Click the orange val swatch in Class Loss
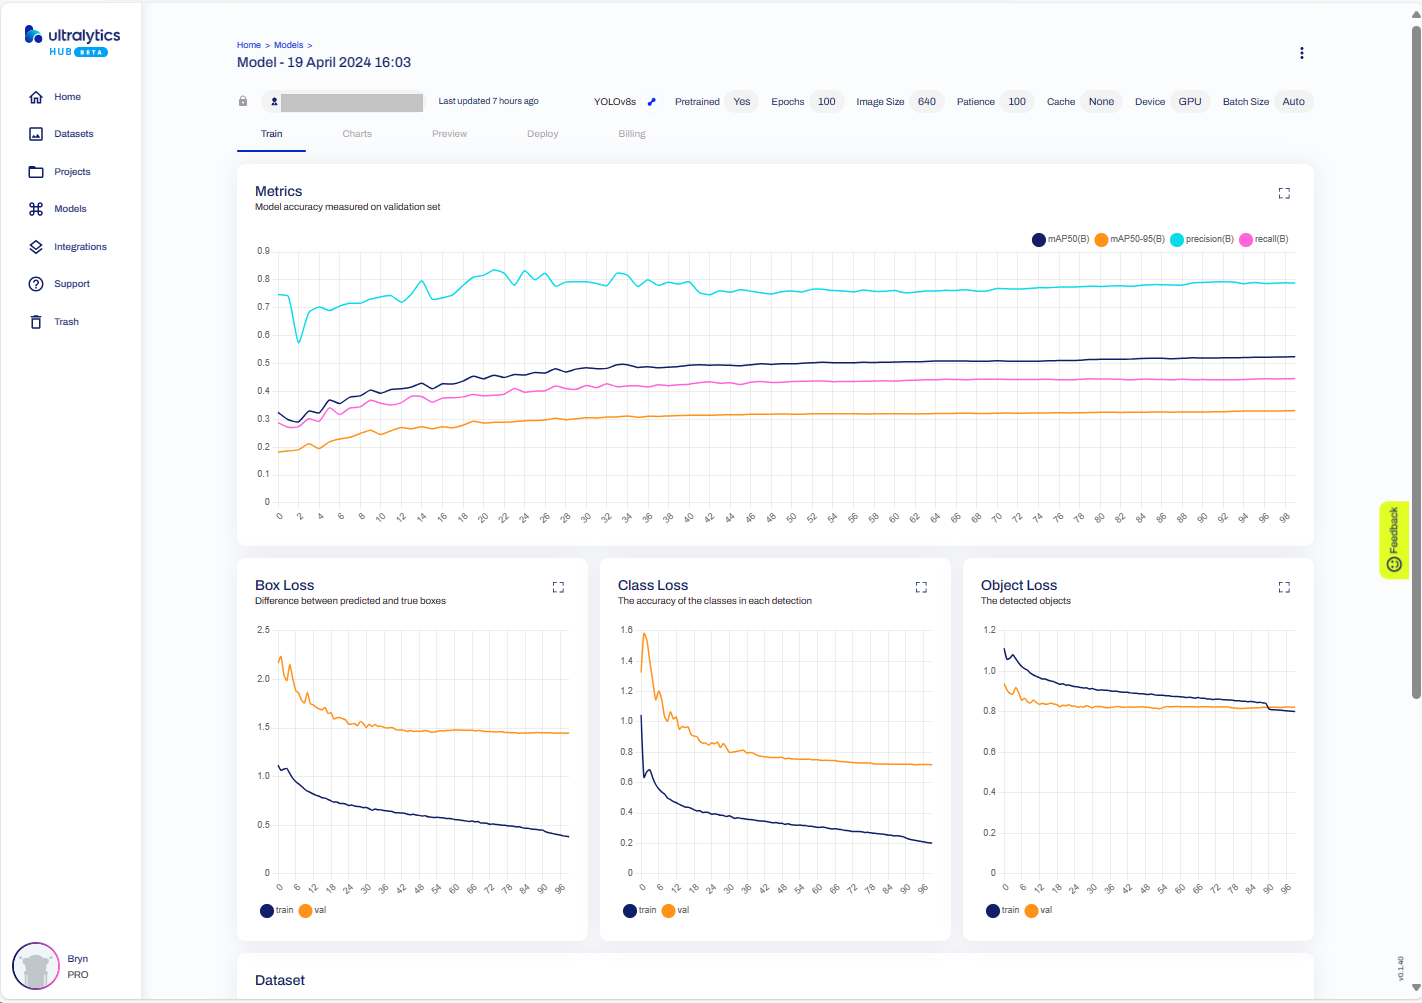Screen dimensions: 1422x1003 coord(668,911)
